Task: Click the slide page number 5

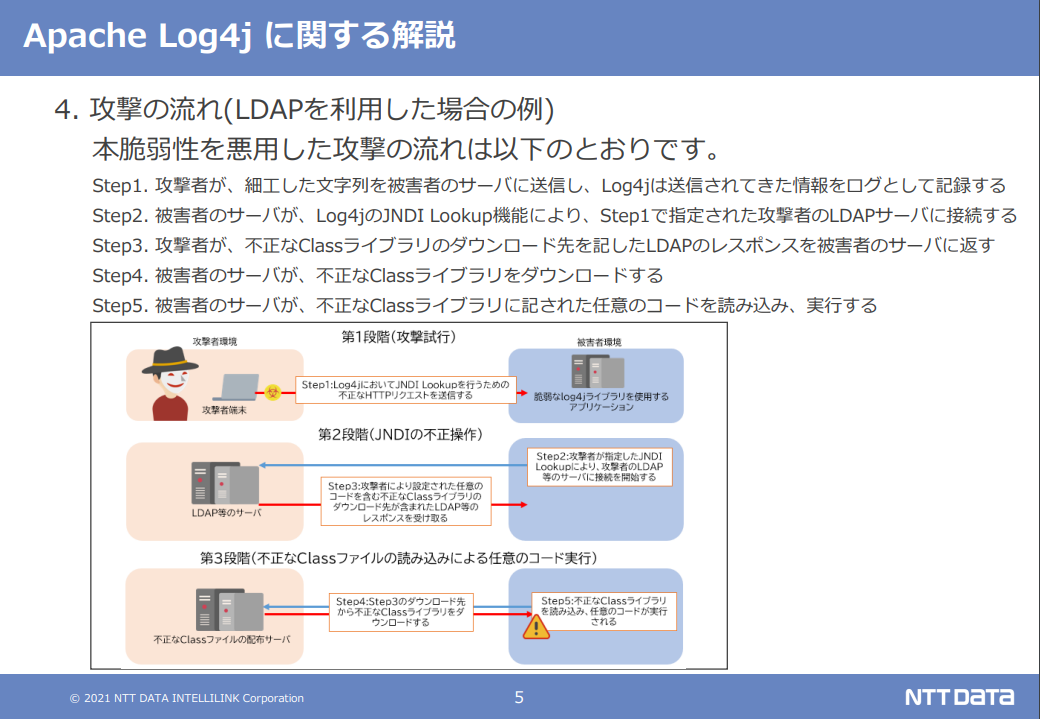Action: [519, 697]
